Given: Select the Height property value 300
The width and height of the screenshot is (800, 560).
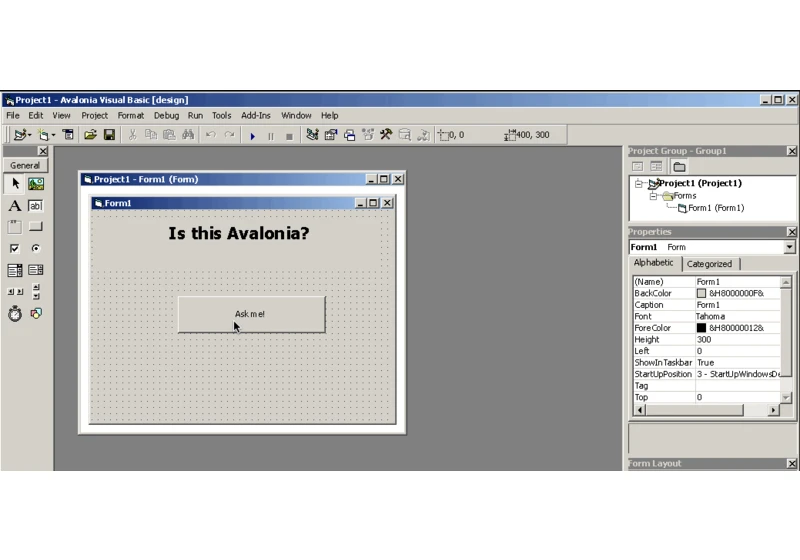Looking at the screenshot, I should (x=738, y=340).
